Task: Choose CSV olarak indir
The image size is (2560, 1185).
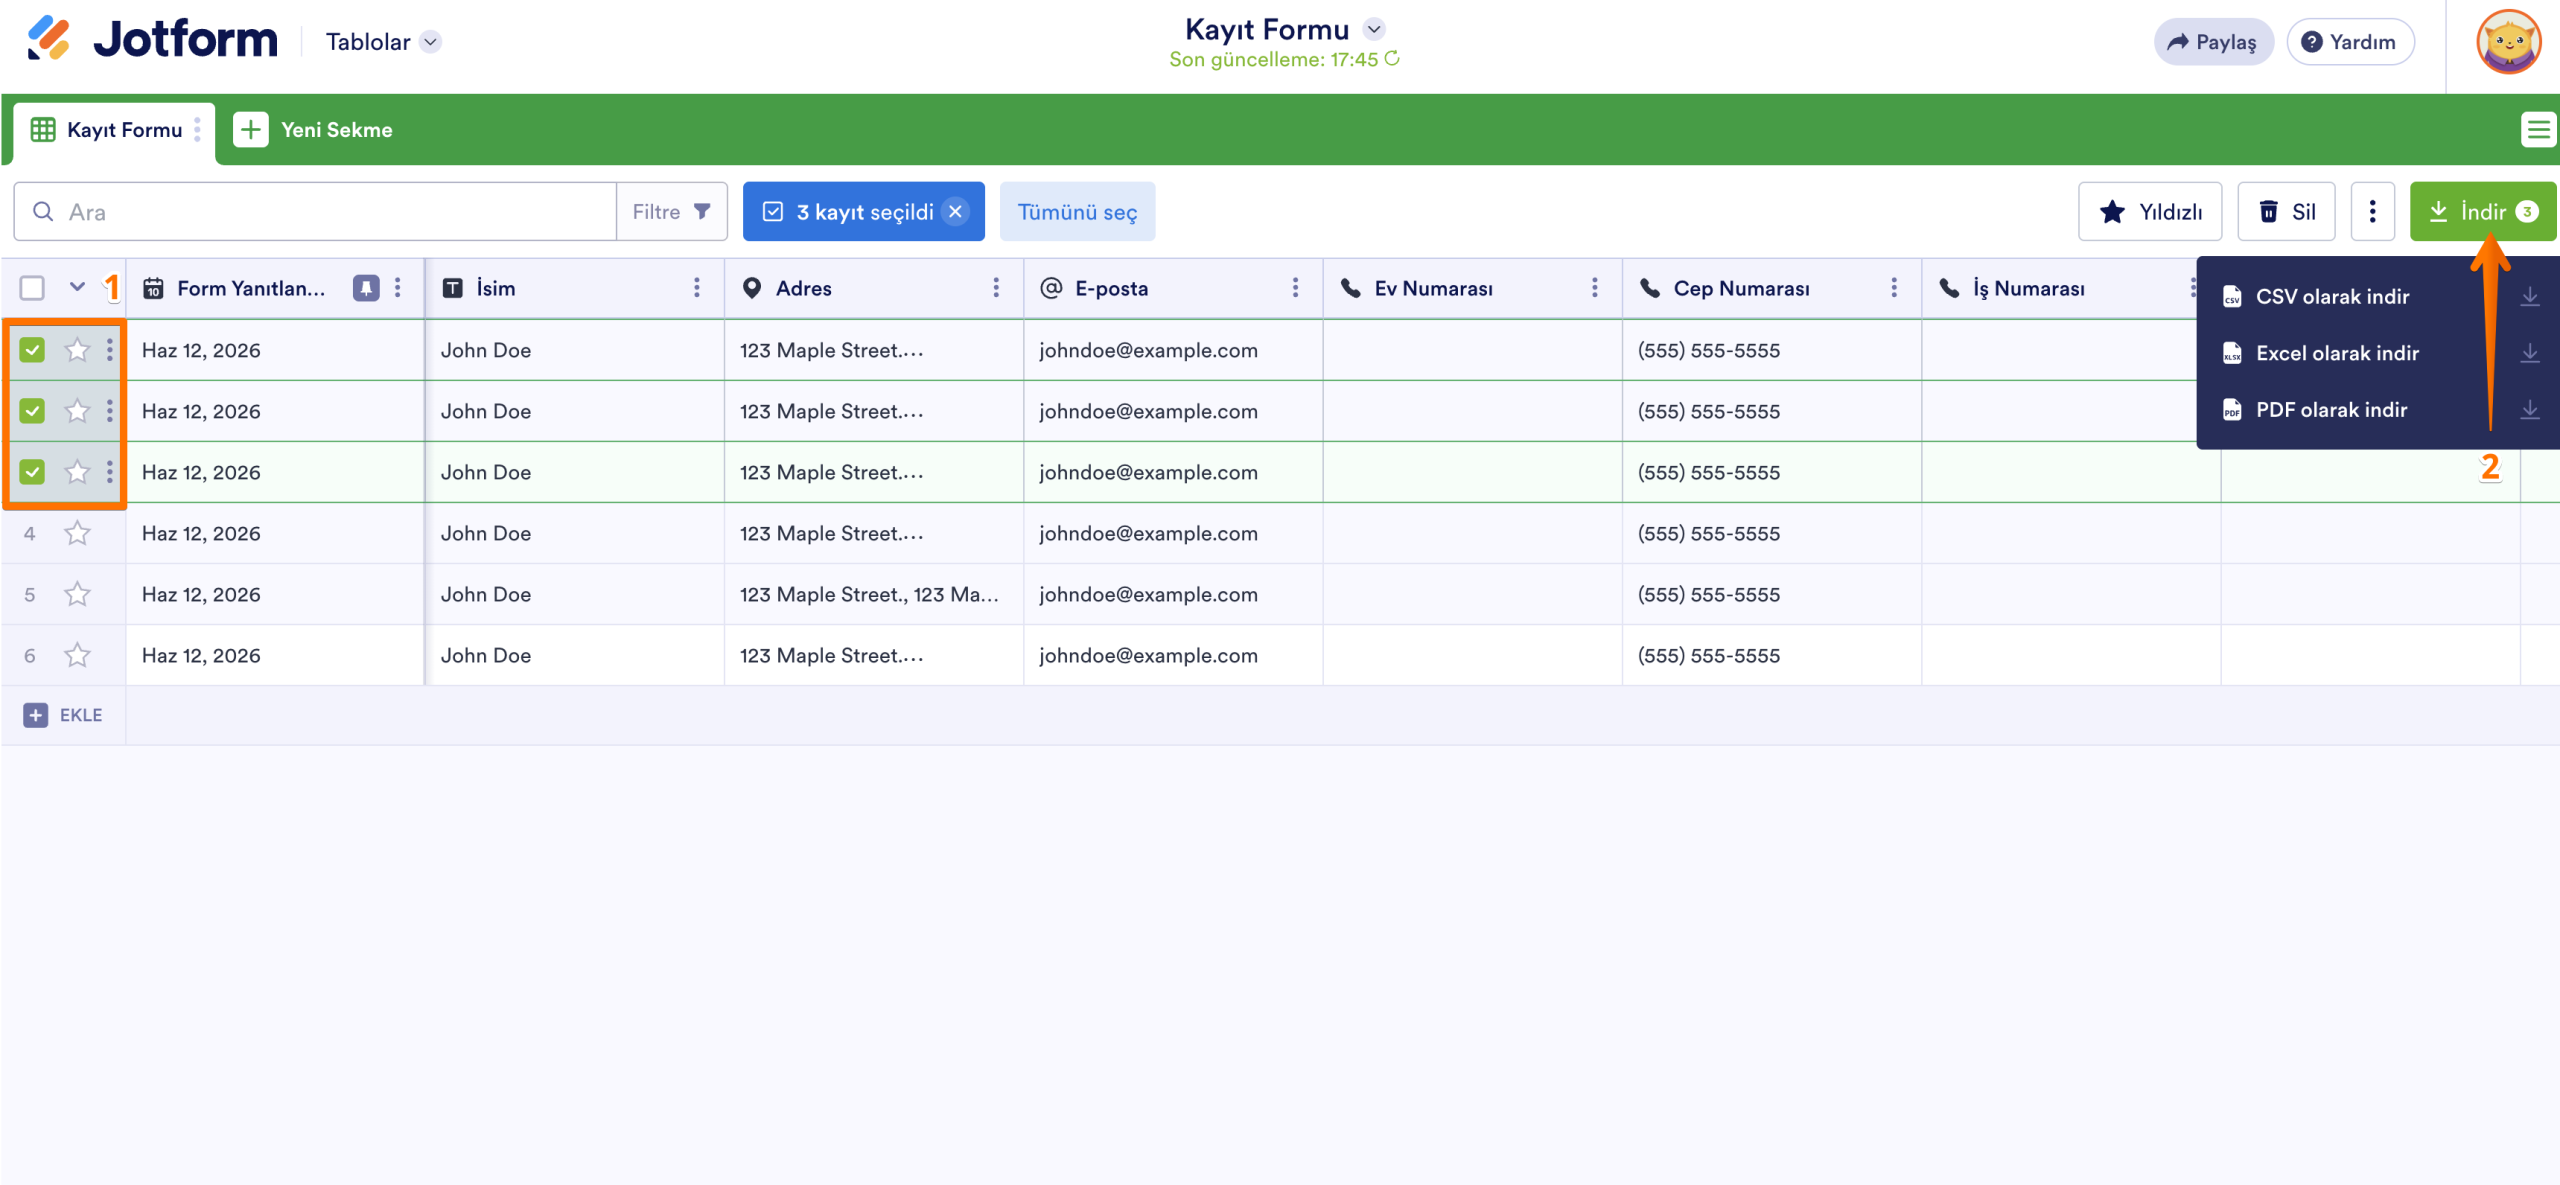Action: (2332, 297)
